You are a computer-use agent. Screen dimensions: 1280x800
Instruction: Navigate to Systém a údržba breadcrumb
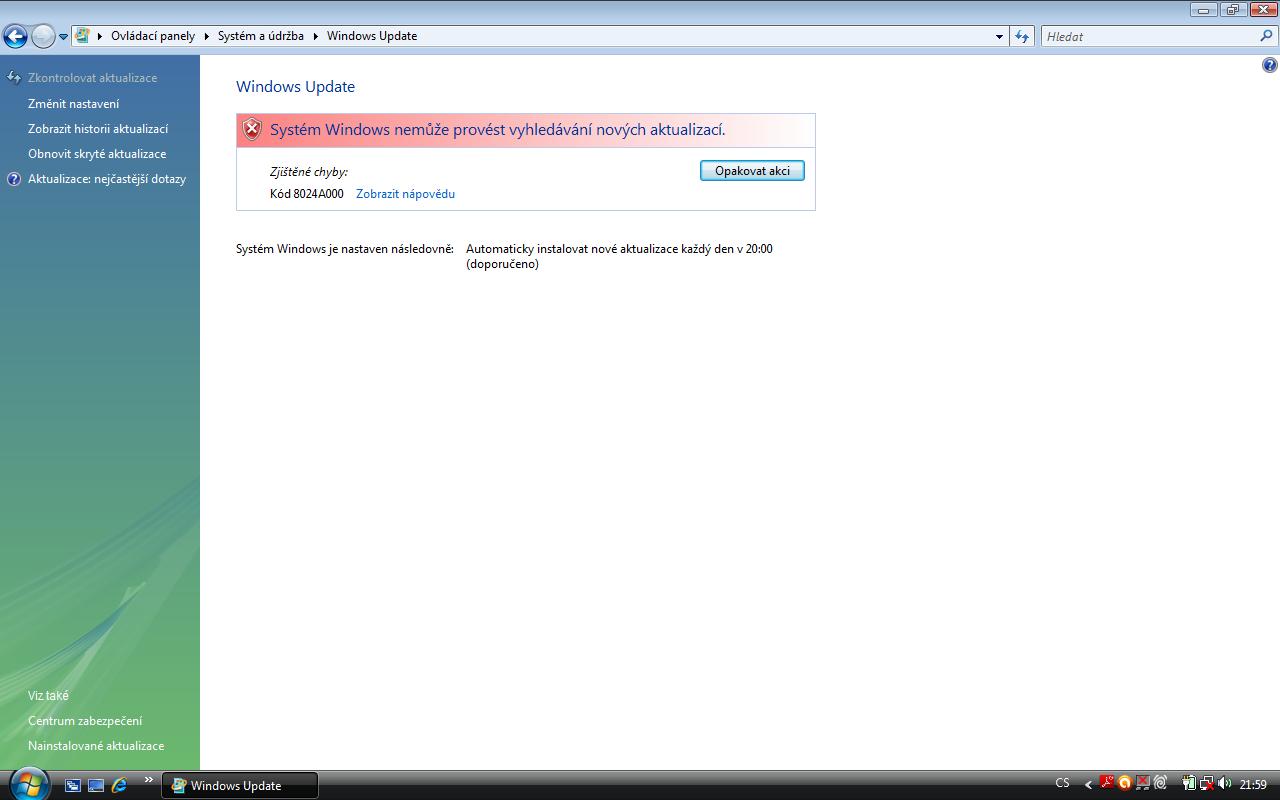tap(261, 36)
